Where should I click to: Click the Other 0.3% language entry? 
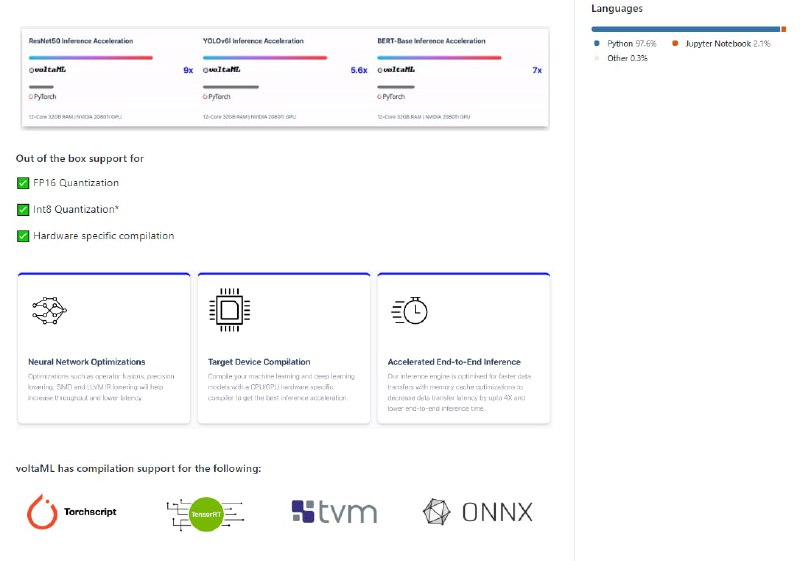click(x=626, y=58)
